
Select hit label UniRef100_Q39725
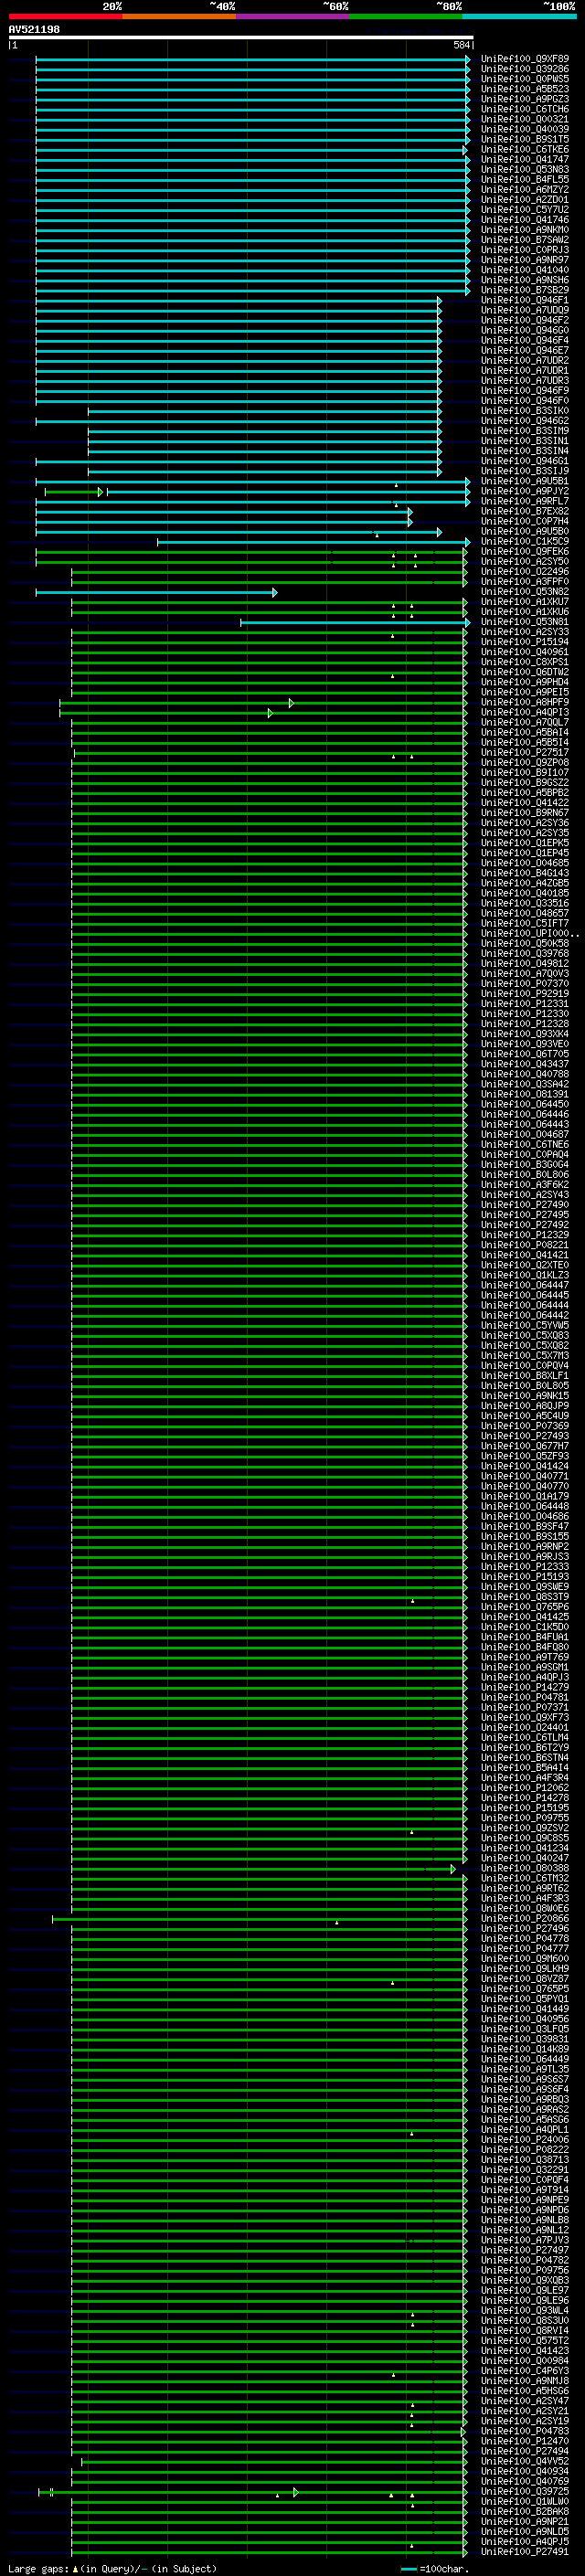pyautogui.click(x=524, y=2491)
